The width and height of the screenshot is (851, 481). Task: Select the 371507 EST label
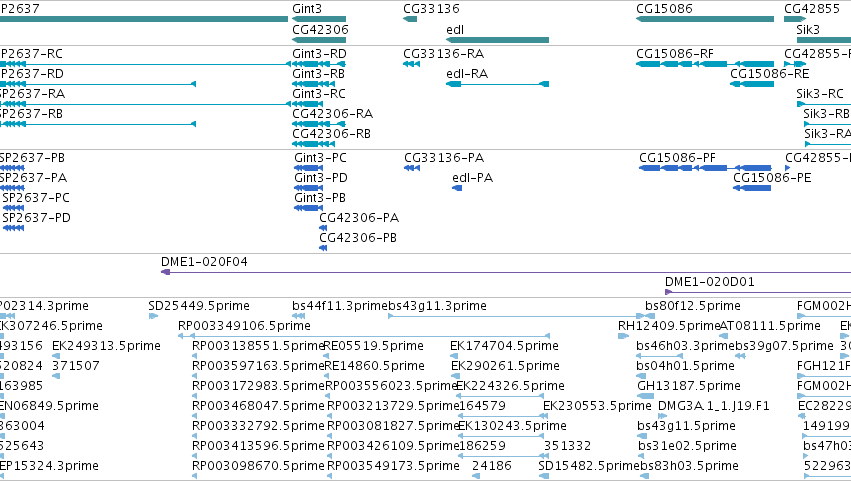[76, 366]
